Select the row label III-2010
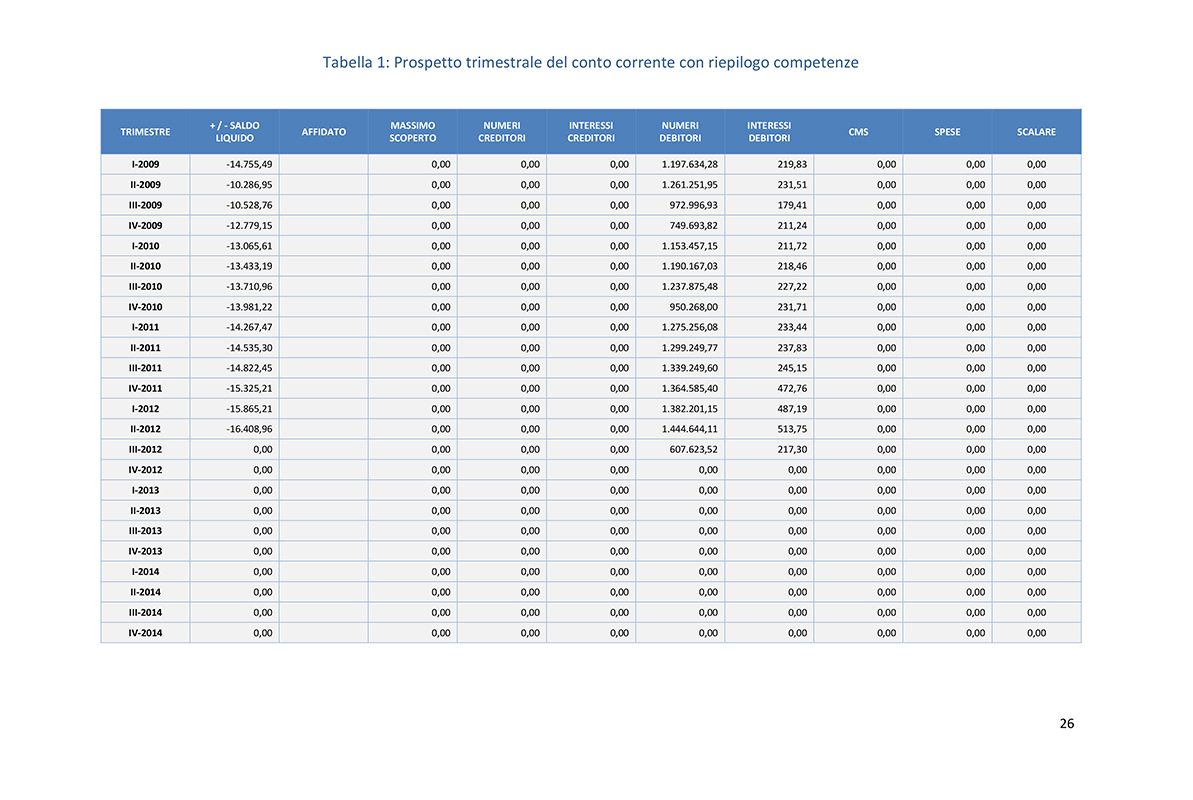The width and height of the screenshot is (1193, 800). [x=145, y=287]
